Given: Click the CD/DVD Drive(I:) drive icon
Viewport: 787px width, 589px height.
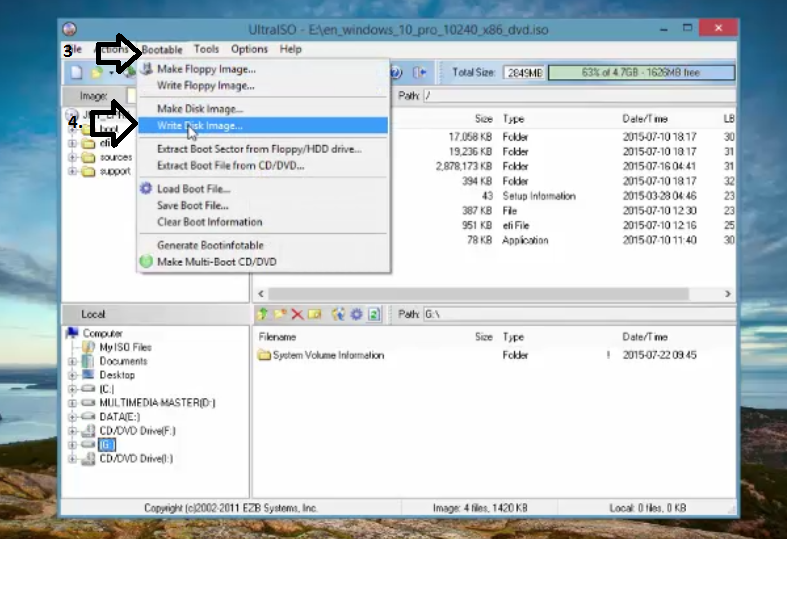Looking at the screenshot, I should [88, 459].
